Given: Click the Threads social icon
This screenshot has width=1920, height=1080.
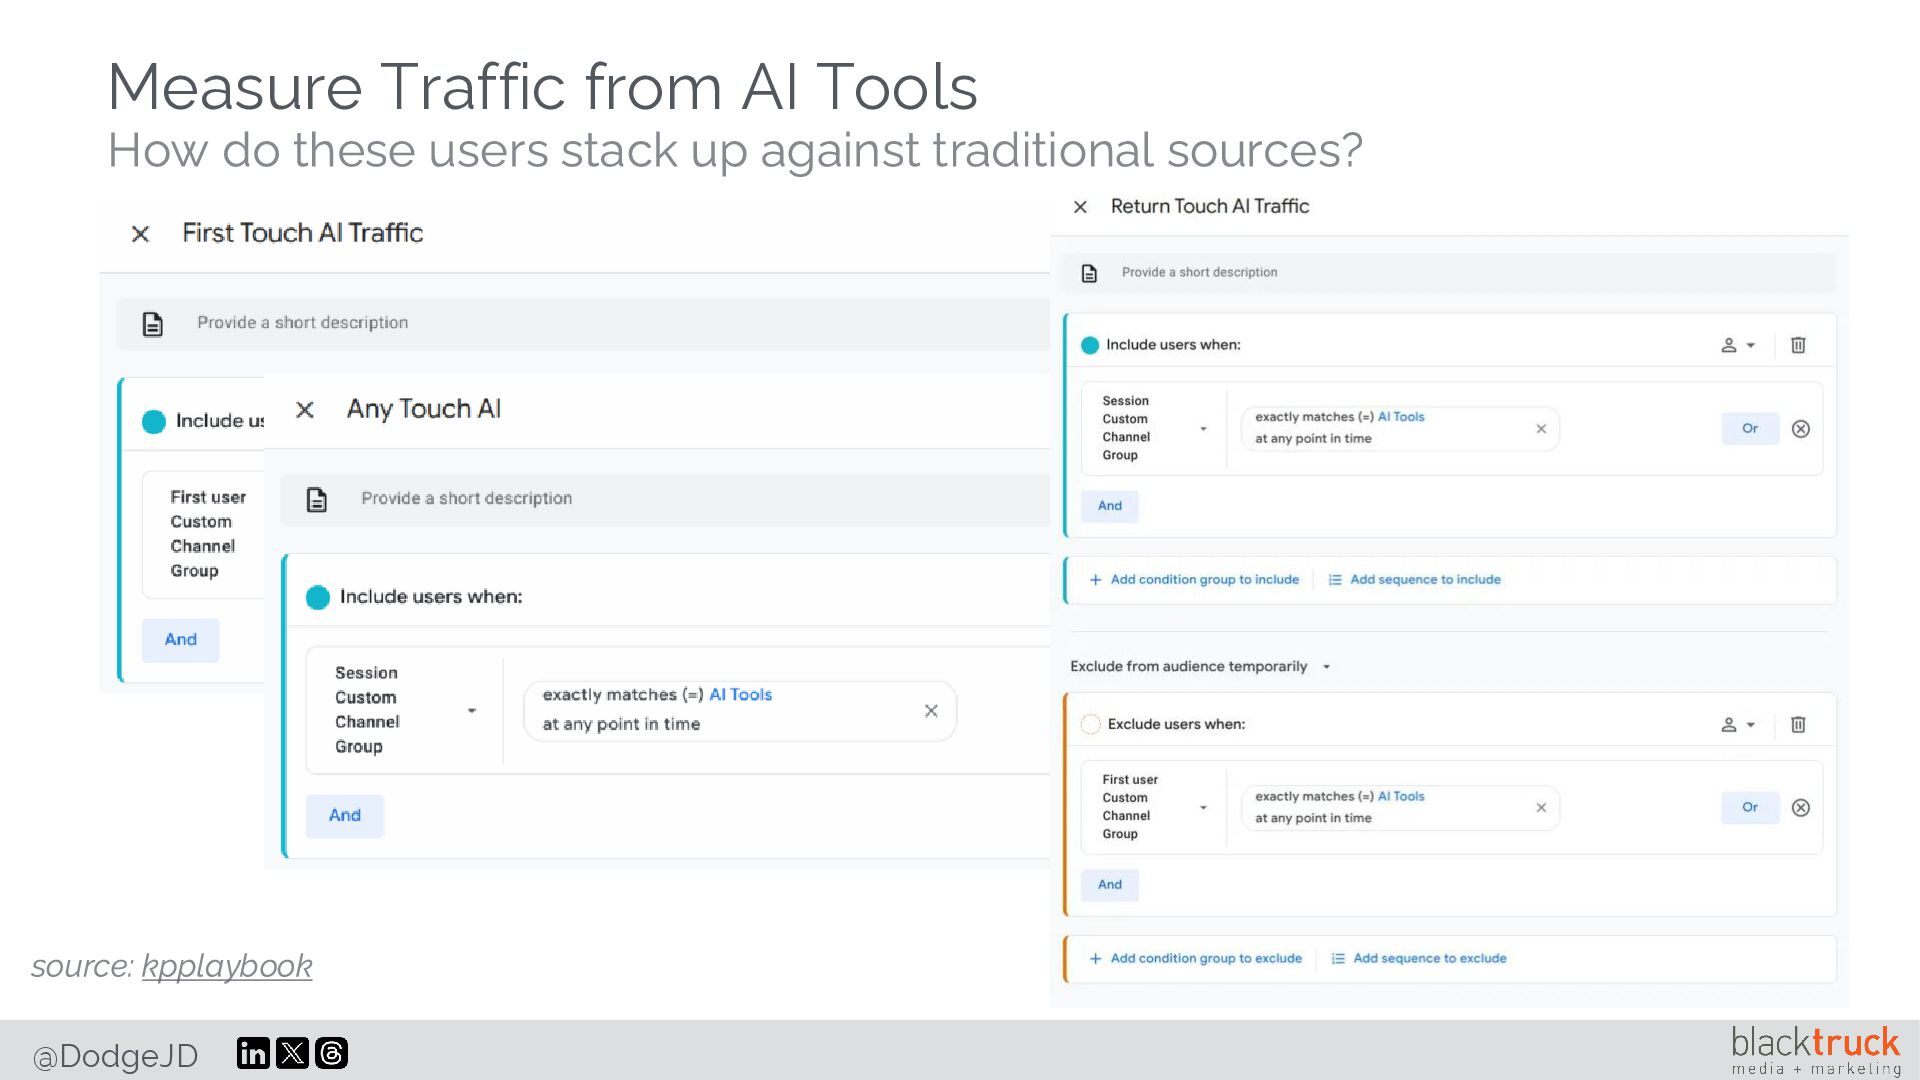Looking at the screenshot, I should click(331, 1053).
